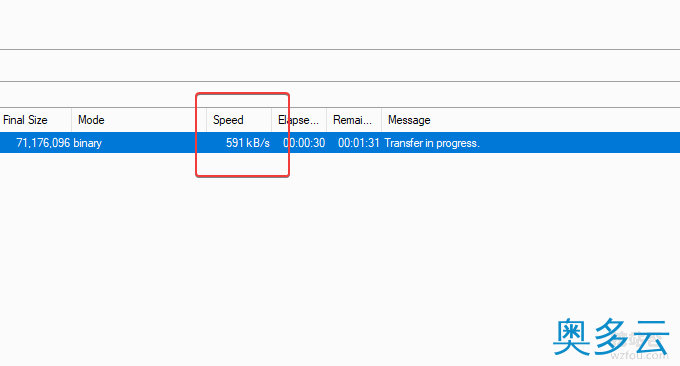The height and width of the screenshot is (366, 680).
Task: Click divider between Mode and Speed headers
Action: [206, 120]
